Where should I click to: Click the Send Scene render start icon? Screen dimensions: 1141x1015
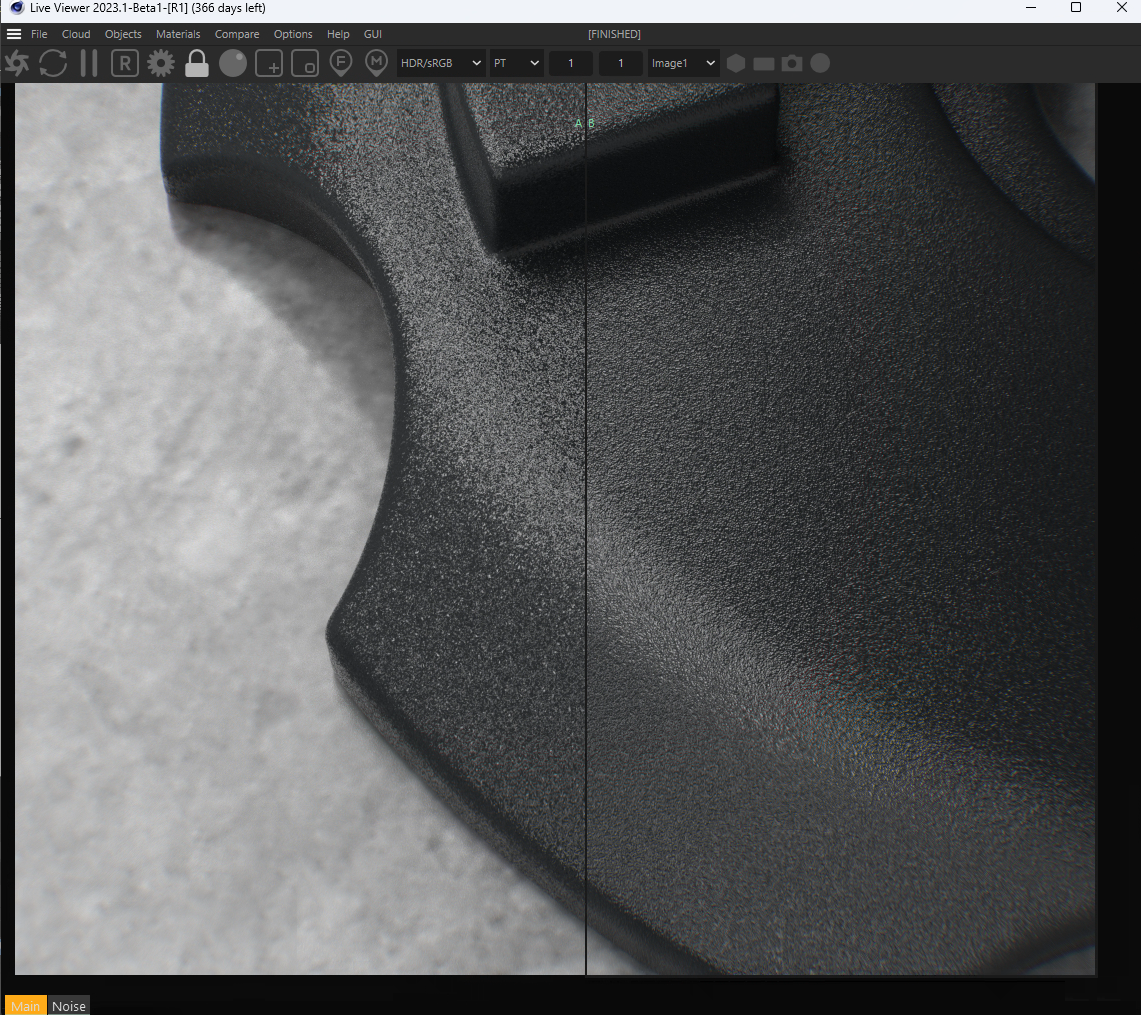click(x=17, y=63)
